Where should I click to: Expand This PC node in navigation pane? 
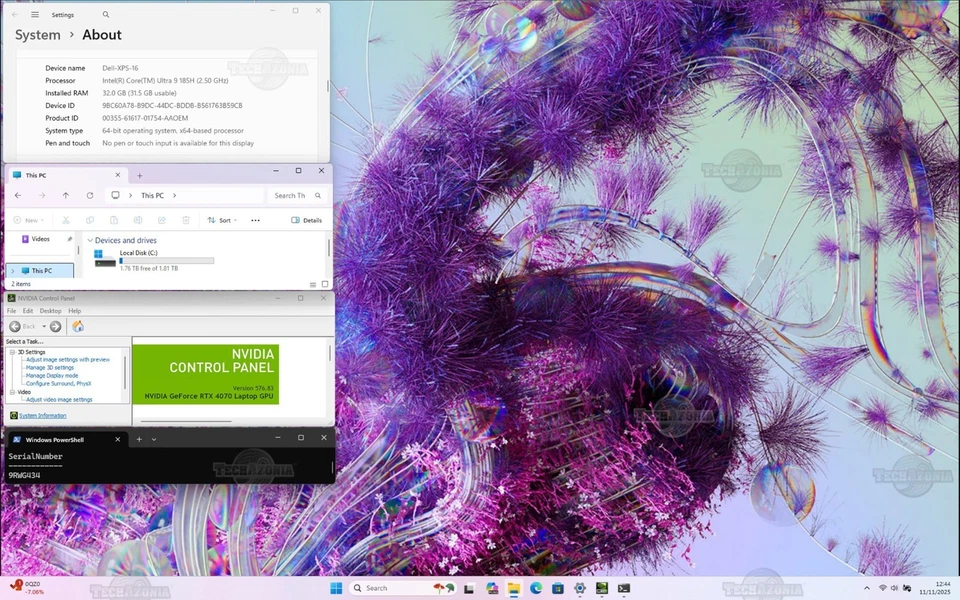click(13, 271)
